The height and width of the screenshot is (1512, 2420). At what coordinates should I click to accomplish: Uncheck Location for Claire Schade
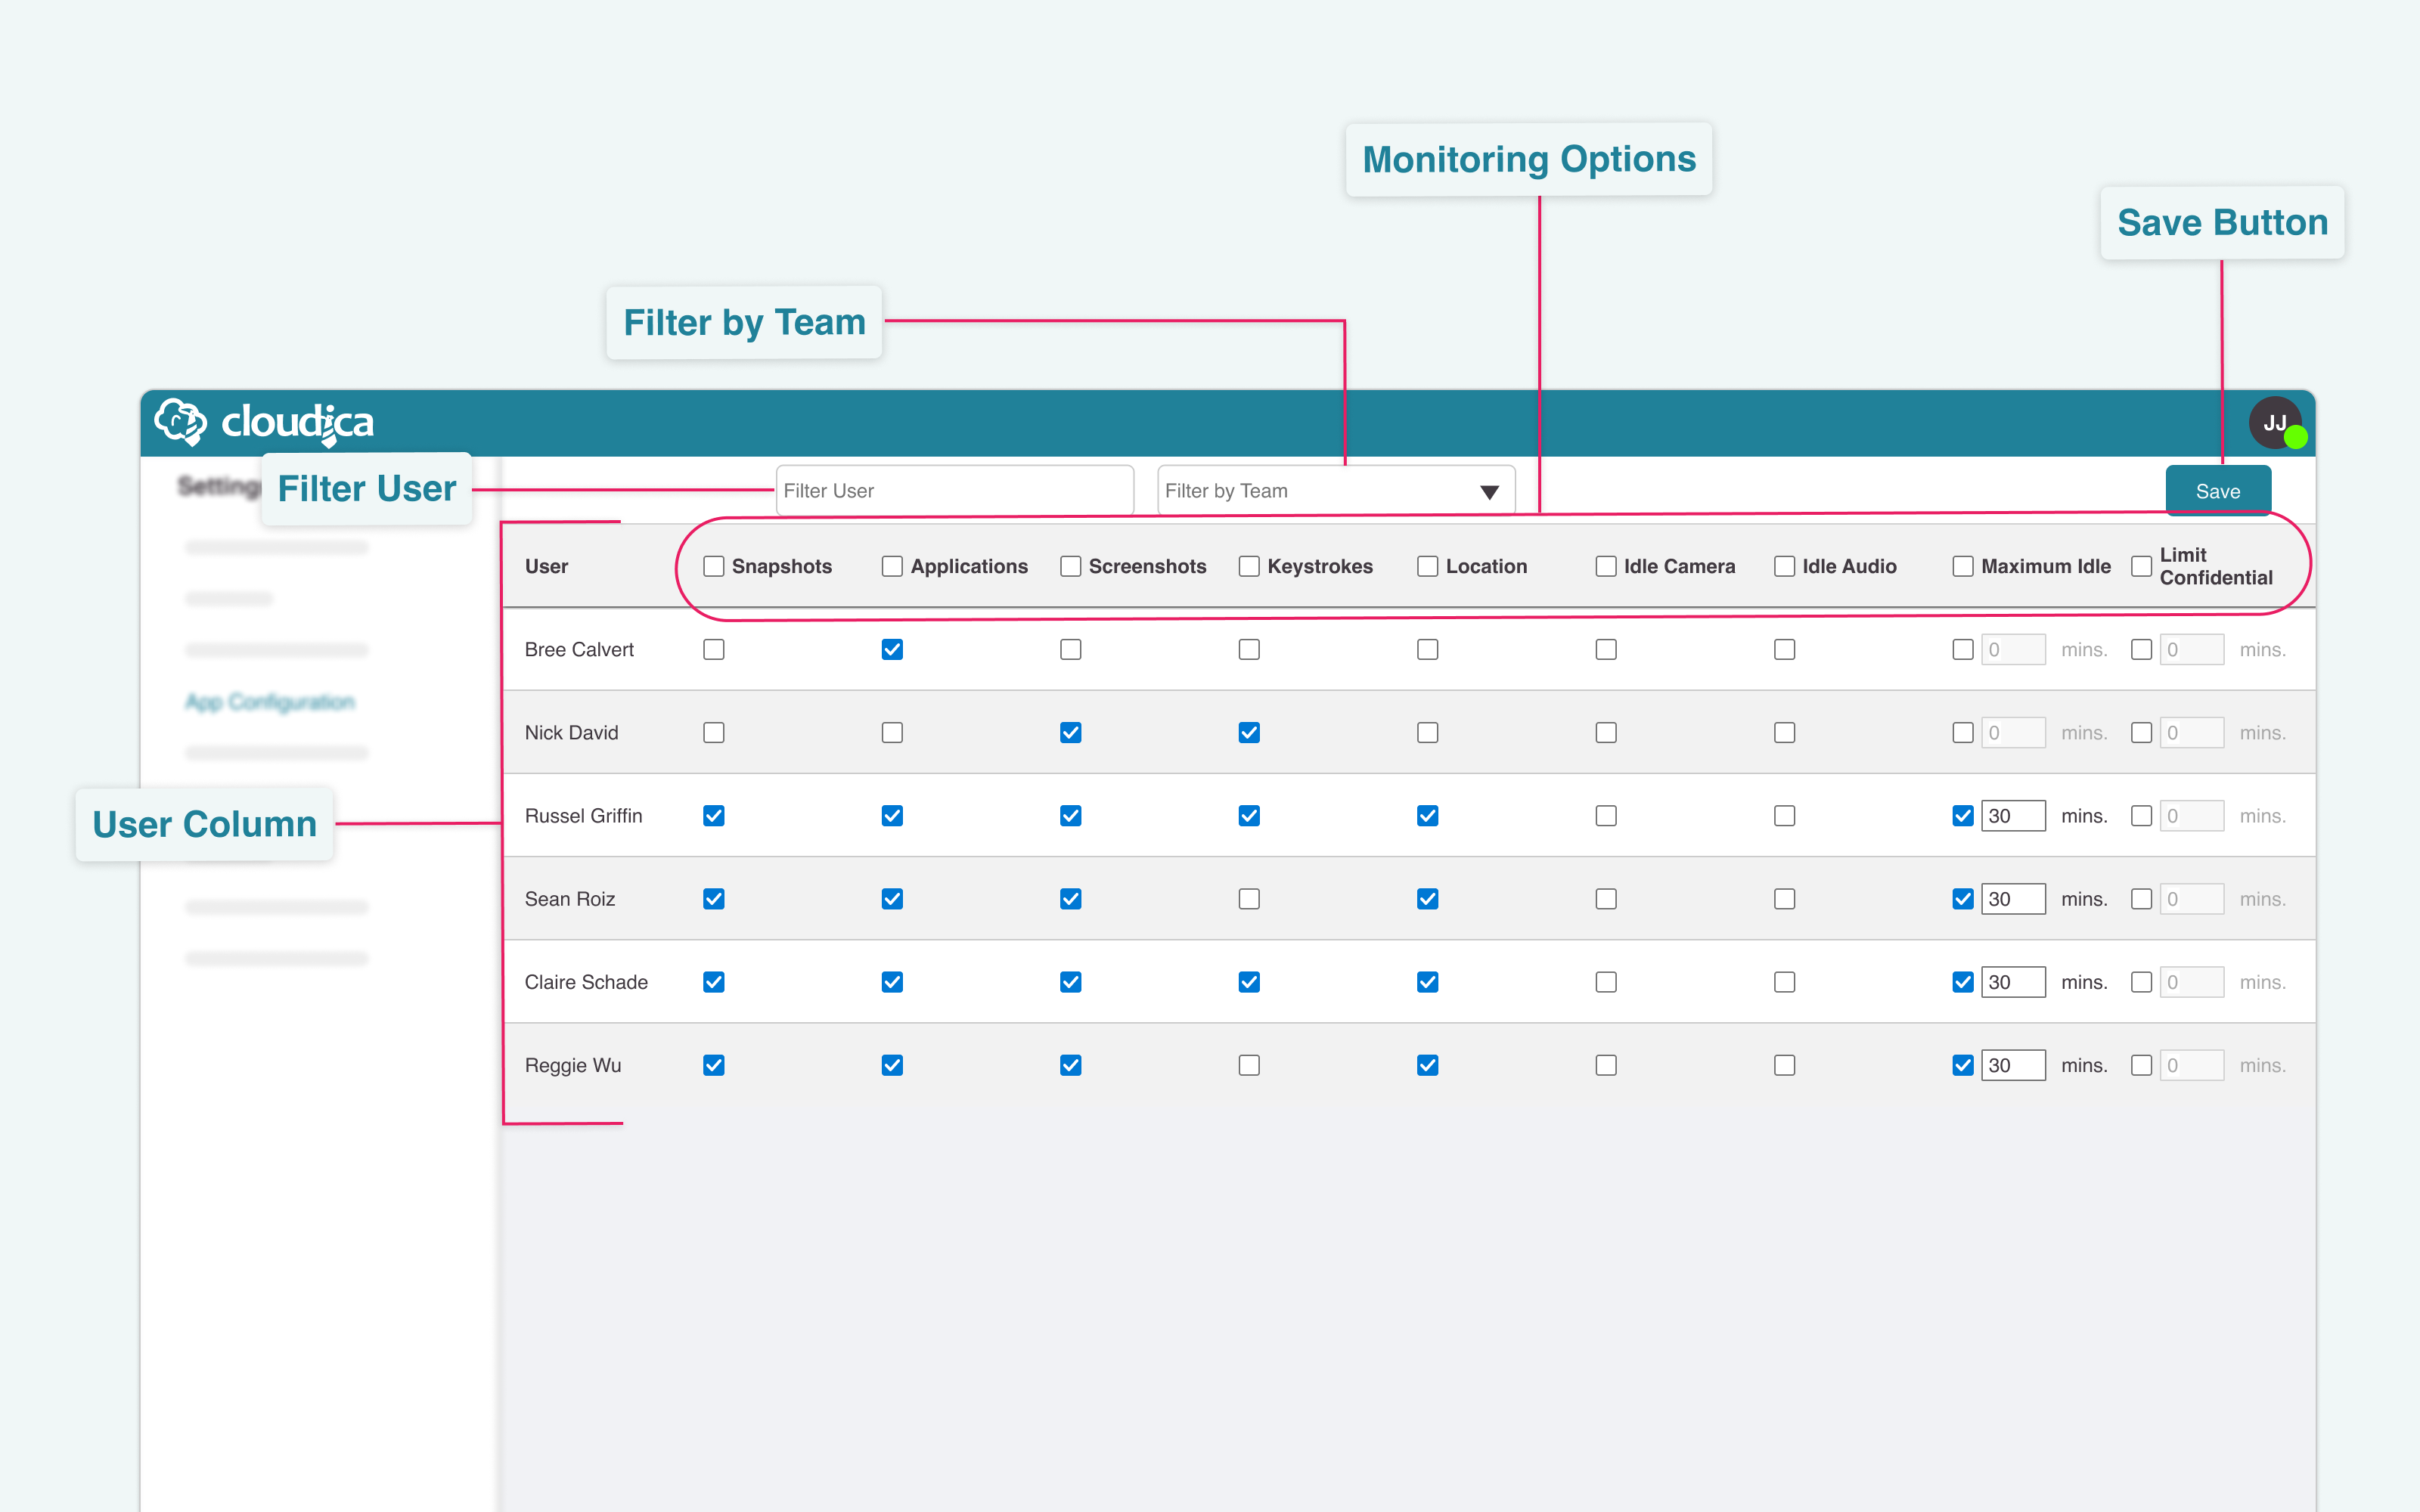point(1427,981)
